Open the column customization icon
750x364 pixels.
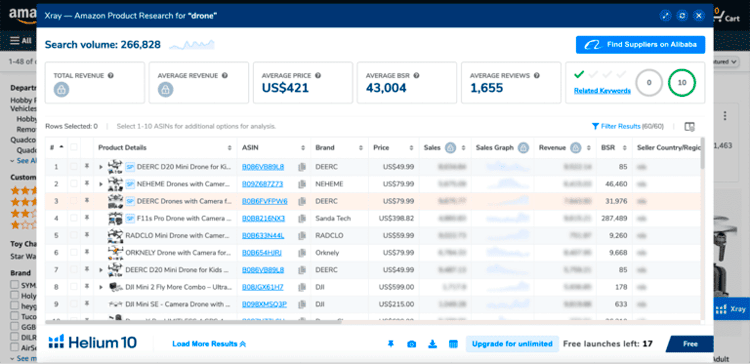689,127
